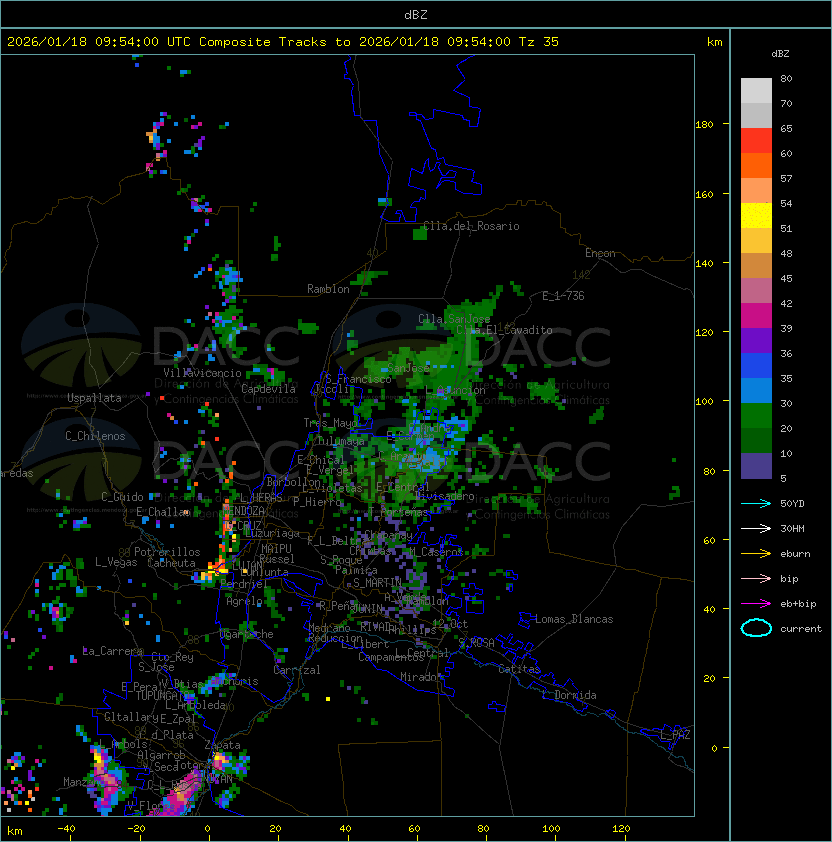
Task: Select the brown swatch between 48 and 45
Action: pyautogui.click(x=756, y=265)
